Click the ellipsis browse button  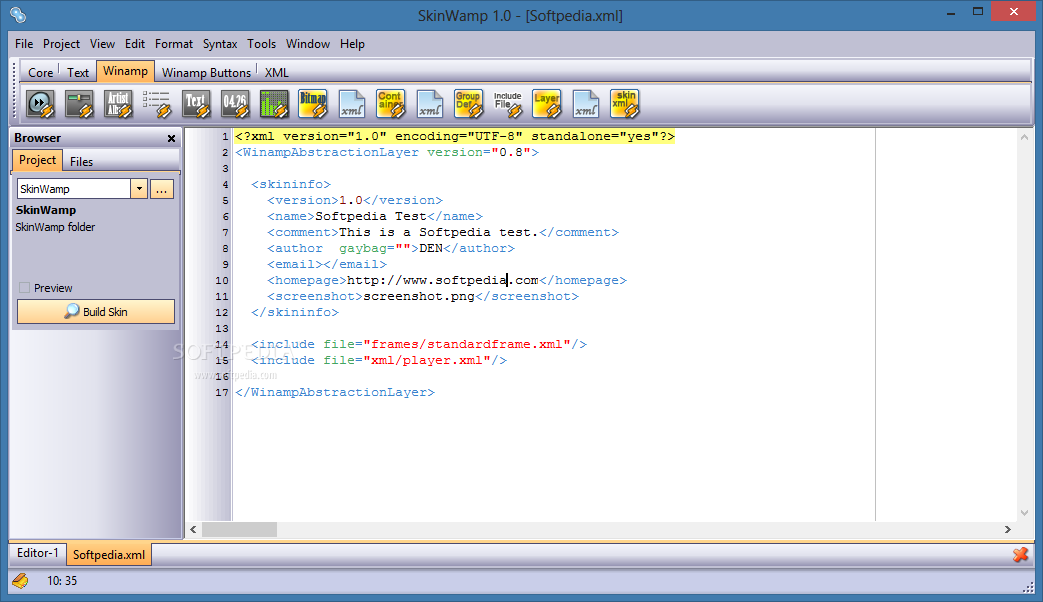pos(162,189)
